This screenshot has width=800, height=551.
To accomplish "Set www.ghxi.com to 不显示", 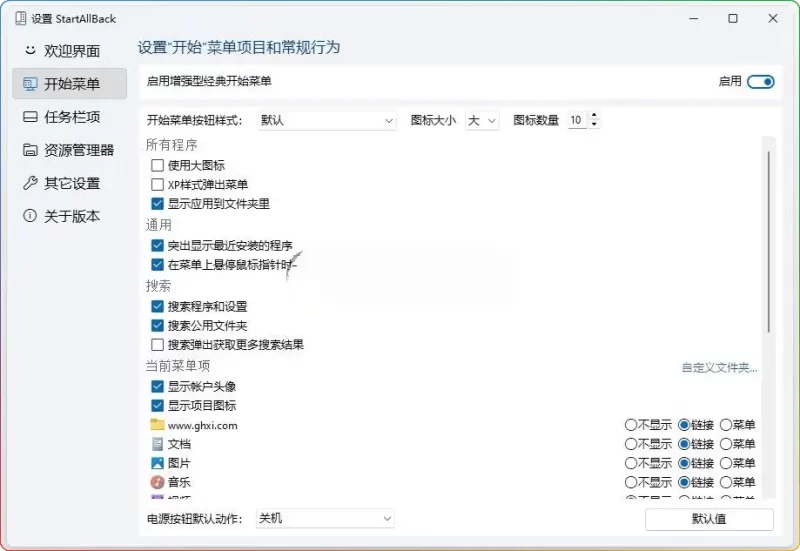I will pos(631,424).
